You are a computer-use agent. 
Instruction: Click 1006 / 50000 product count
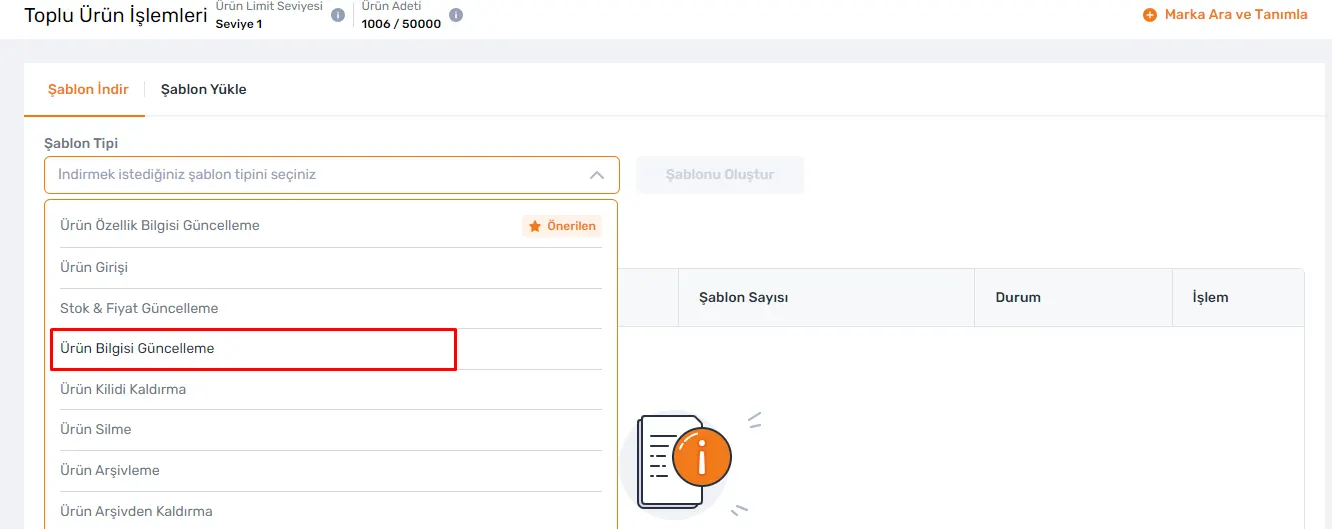pos(401,24)
